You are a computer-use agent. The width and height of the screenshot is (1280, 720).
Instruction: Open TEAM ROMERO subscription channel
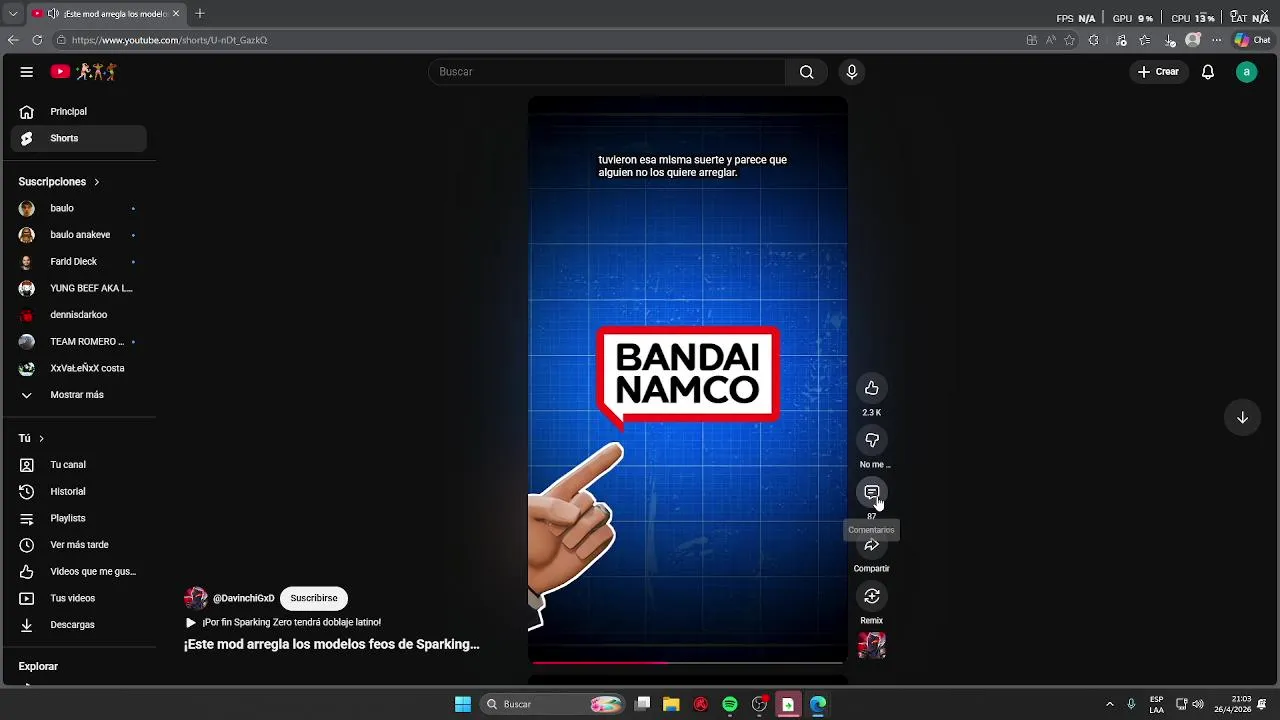tap(79, 342)
